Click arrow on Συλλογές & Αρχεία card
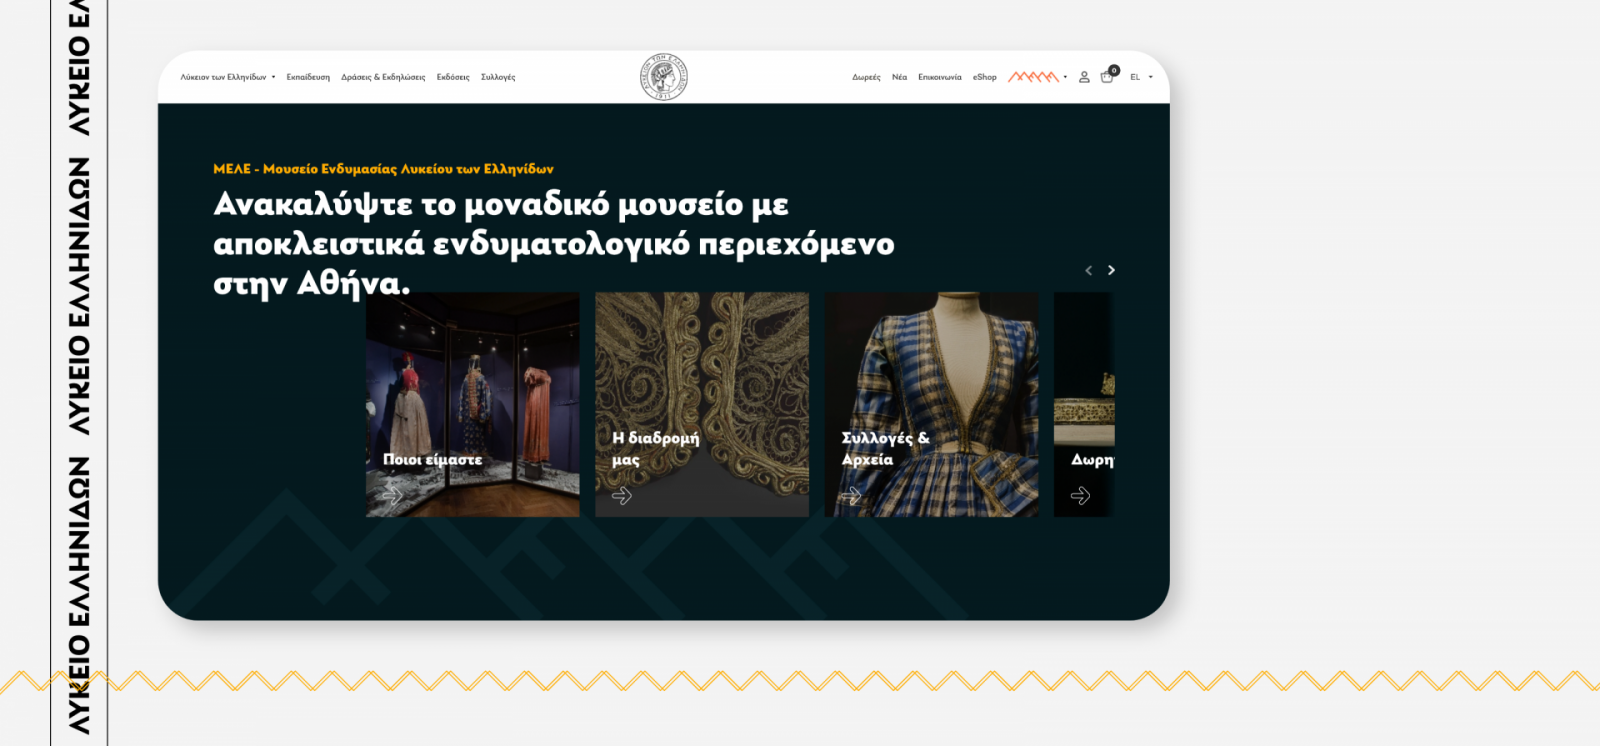The width and height of the screenshot is (1600, 746). pyautogui.click(x=851, y=496)
